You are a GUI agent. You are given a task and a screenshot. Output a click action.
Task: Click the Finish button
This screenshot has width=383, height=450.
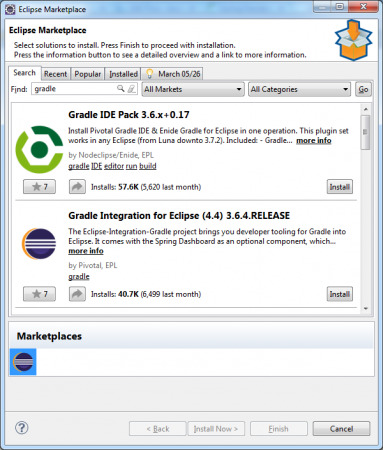tap(279, 429)
